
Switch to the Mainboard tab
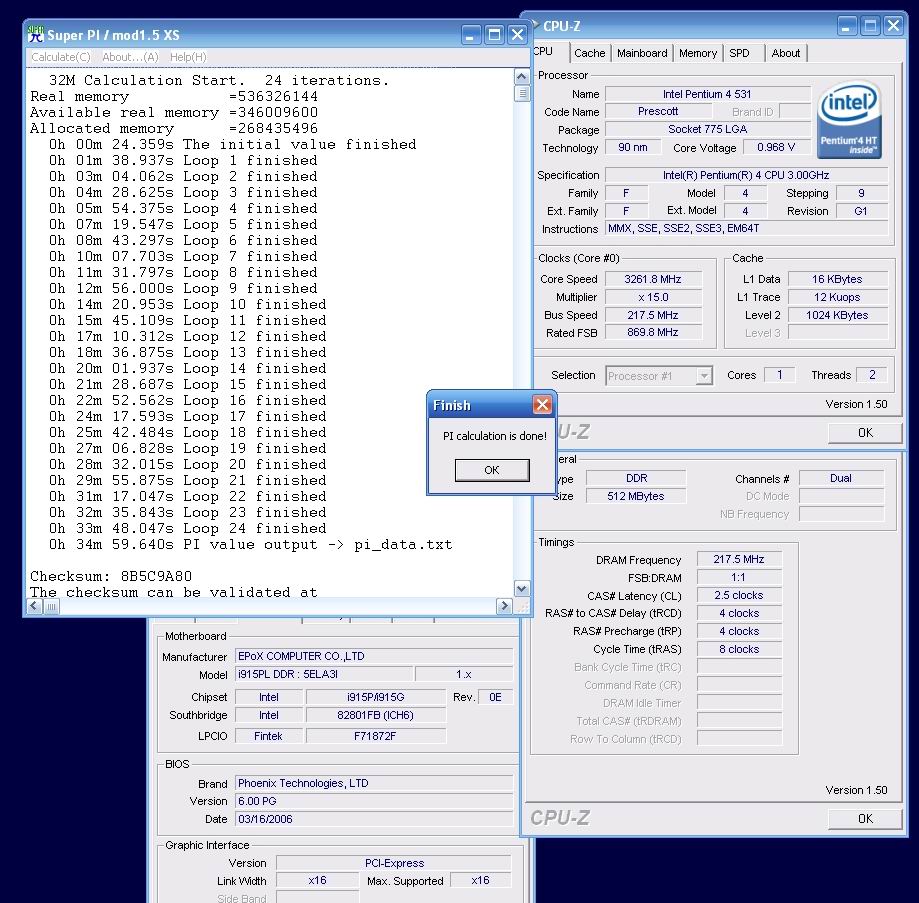click(642, 53)
